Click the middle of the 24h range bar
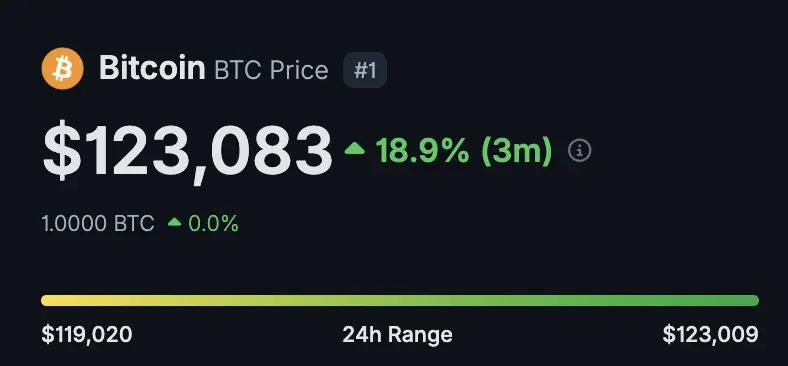This screenshot has height=366, width=788. click(x=400, y=301)
